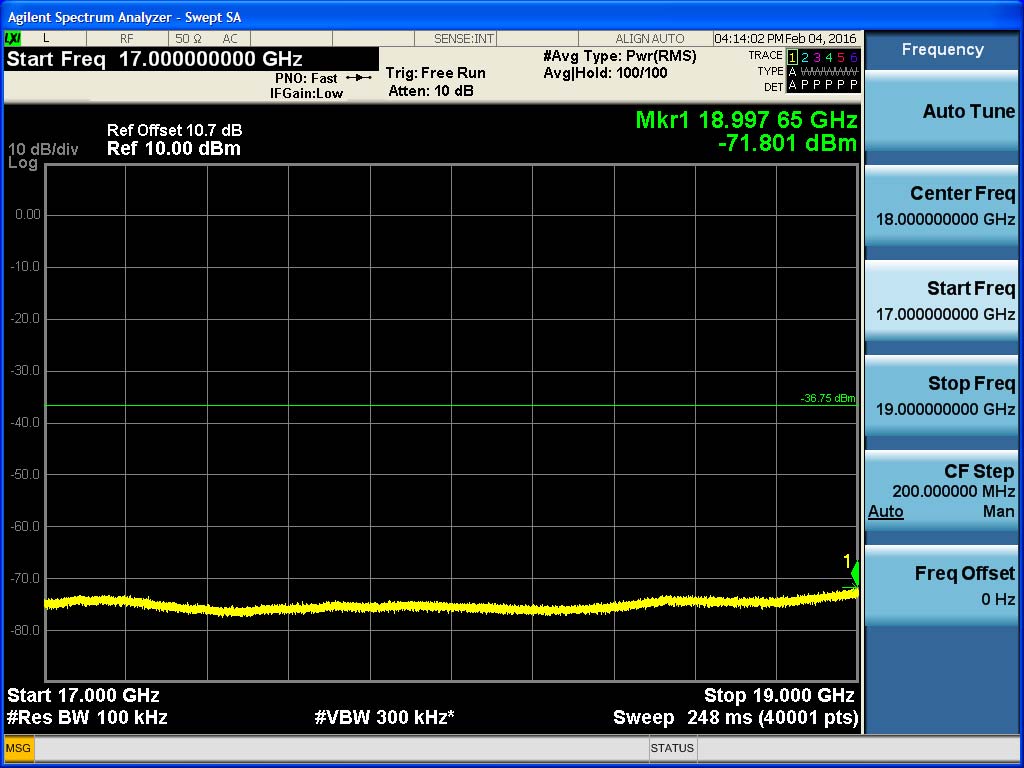The width and height of the screenshot is (1024, 768).
Task: Select trace 2 indicator
Action: (x=805, y=57)
